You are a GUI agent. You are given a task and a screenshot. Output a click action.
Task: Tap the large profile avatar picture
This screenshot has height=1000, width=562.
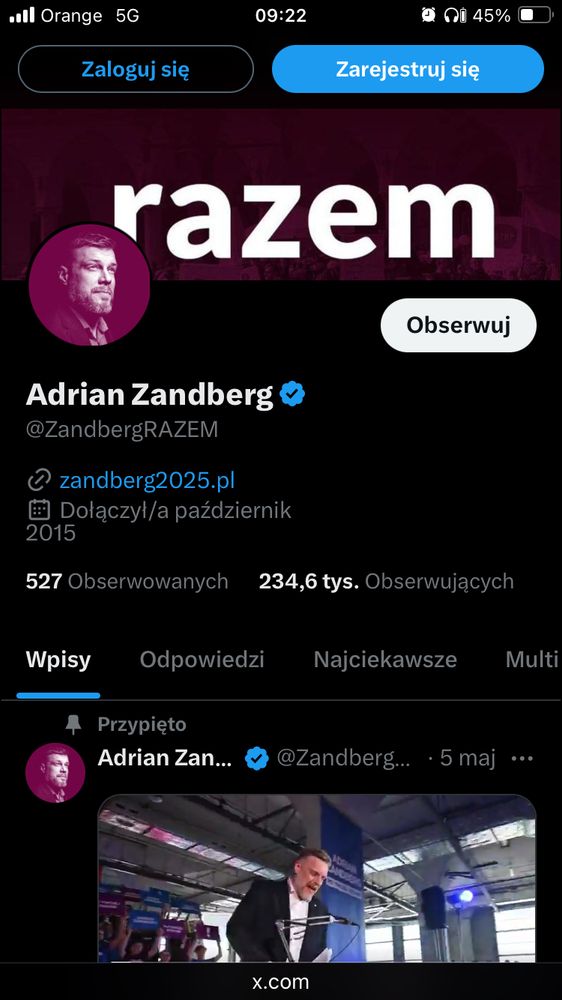(89, 285)
